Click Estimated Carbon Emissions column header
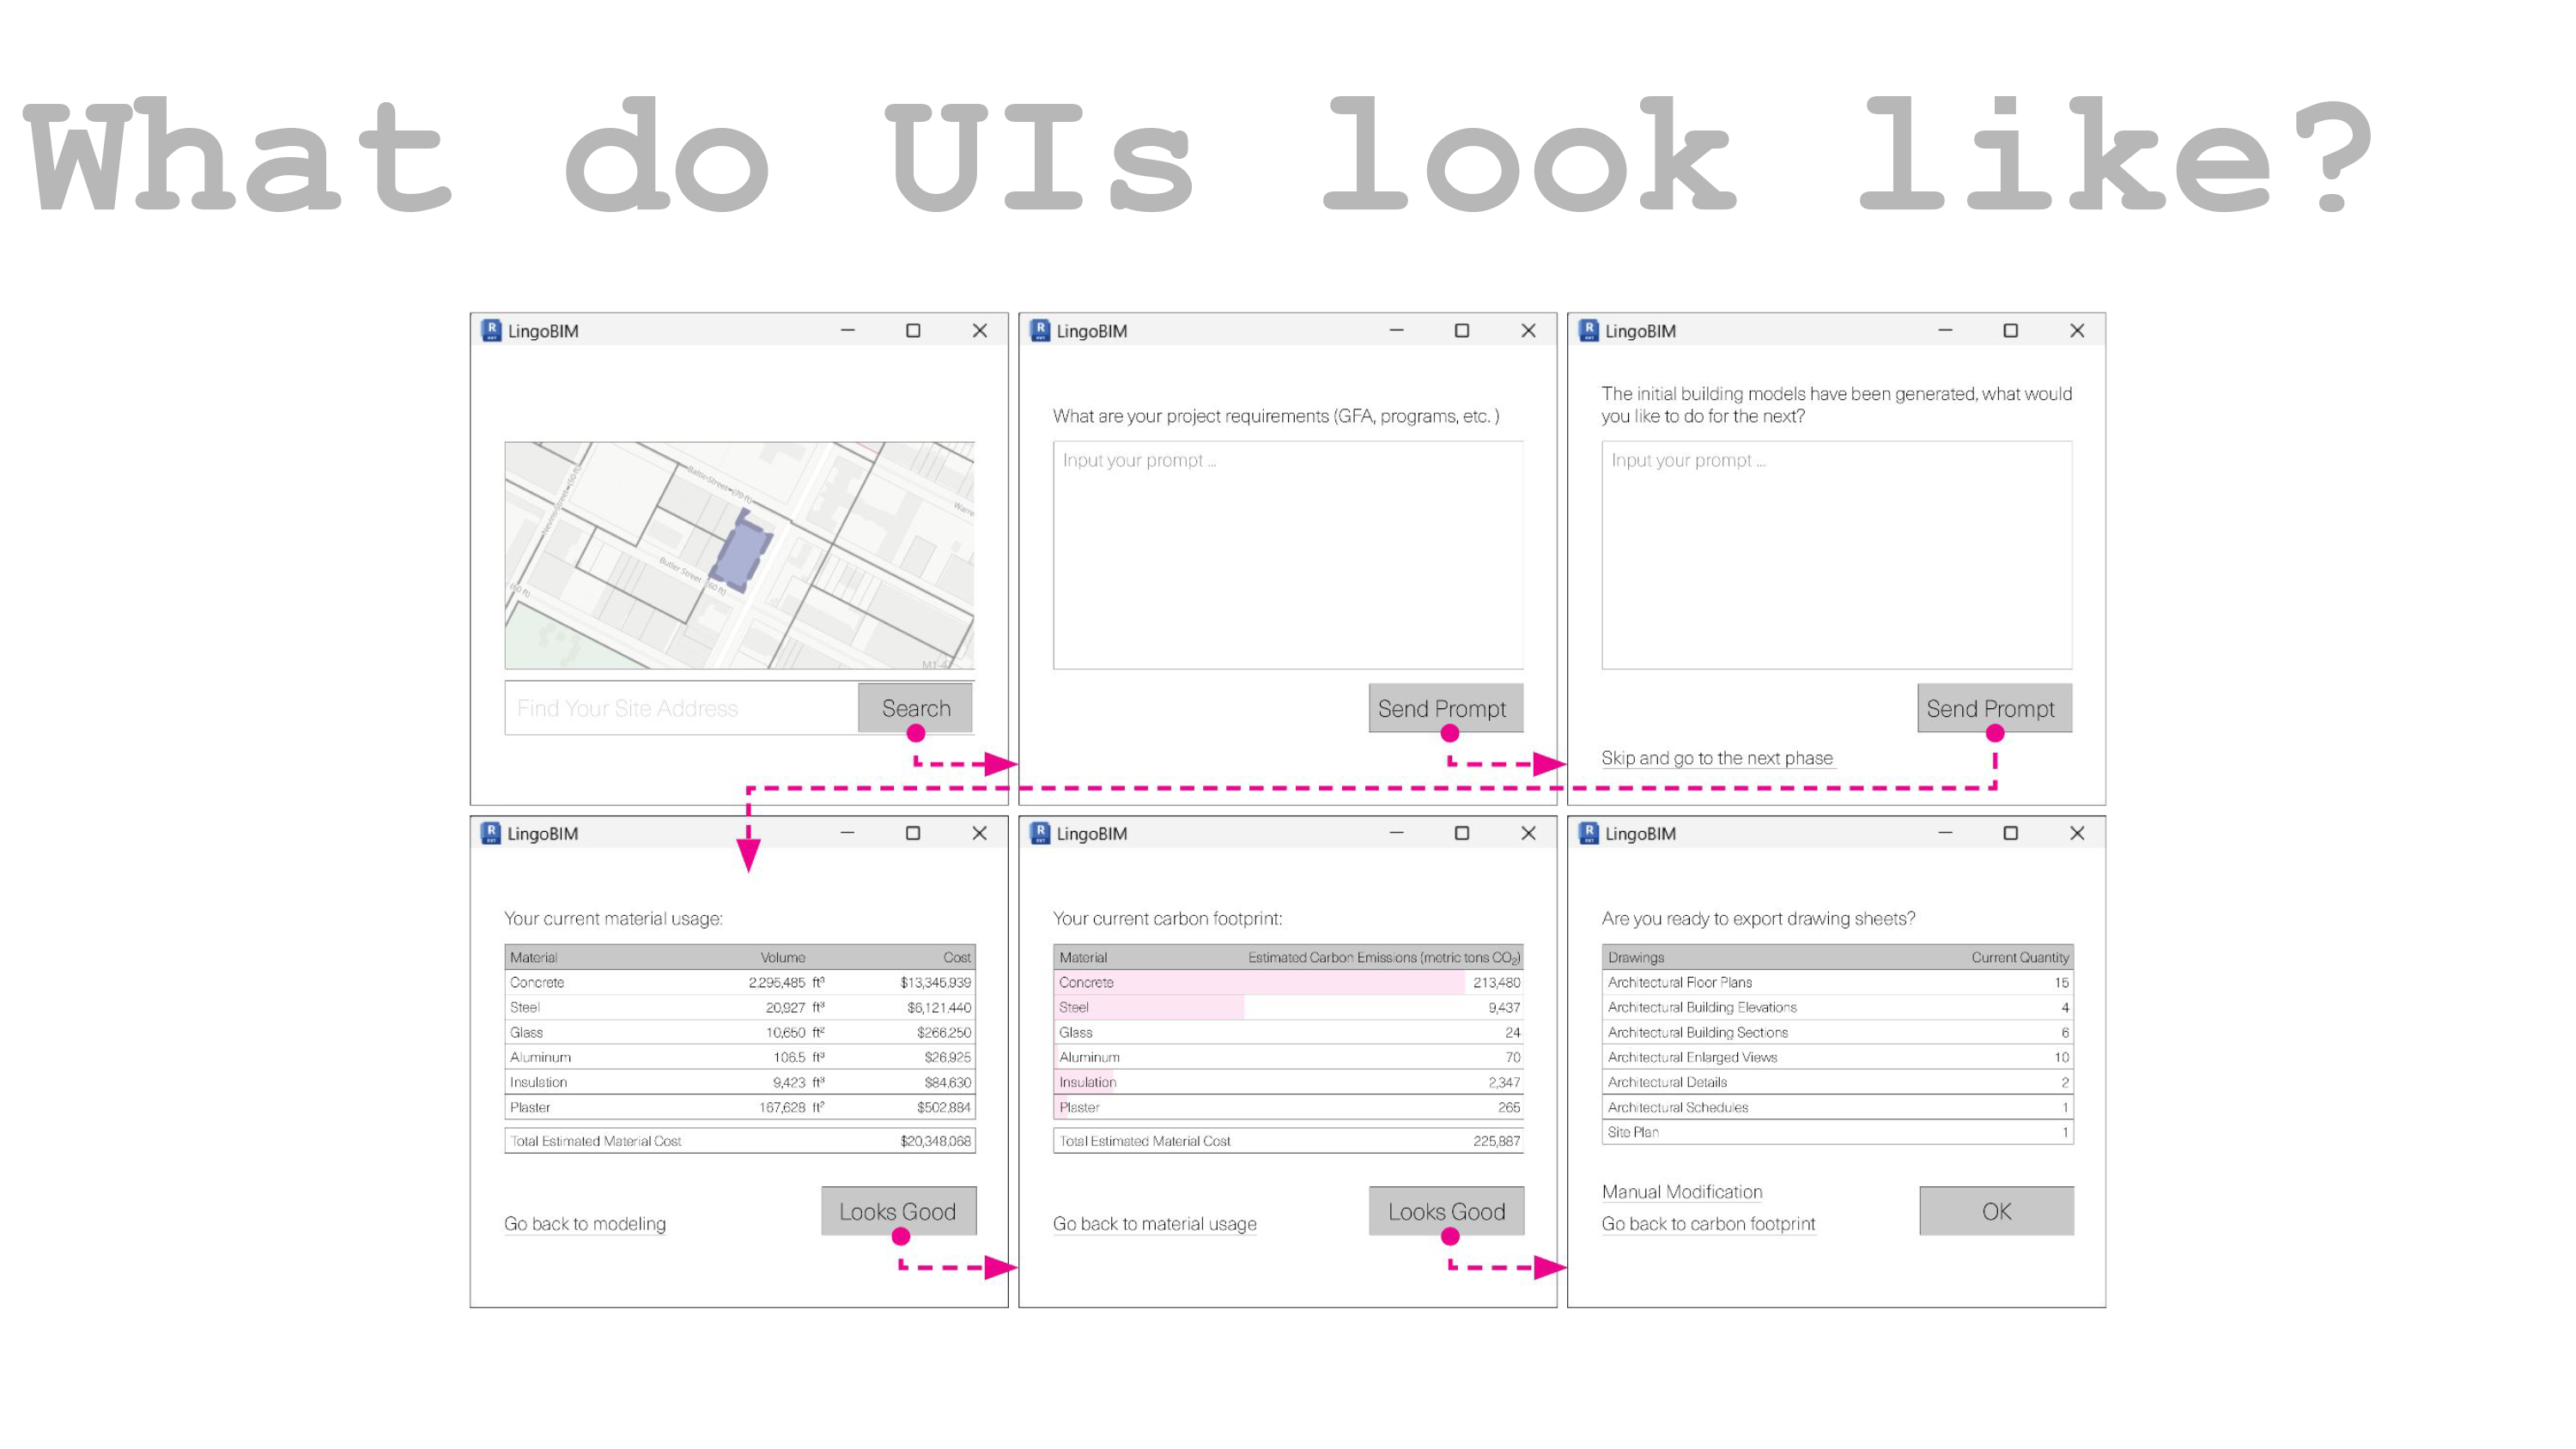The height and width of the screenshot is (1449, 2576). tap(1384, 957)
